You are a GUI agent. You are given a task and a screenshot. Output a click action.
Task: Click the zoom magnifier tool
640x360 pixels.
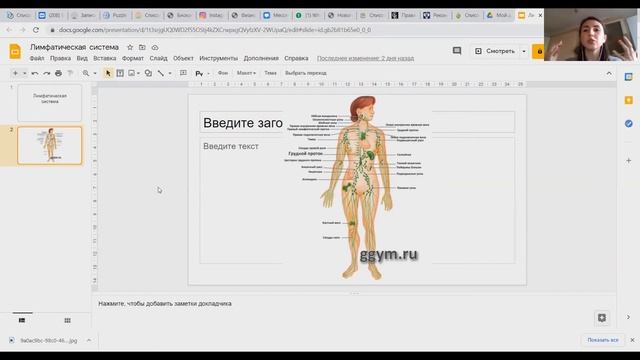(86, 73)
